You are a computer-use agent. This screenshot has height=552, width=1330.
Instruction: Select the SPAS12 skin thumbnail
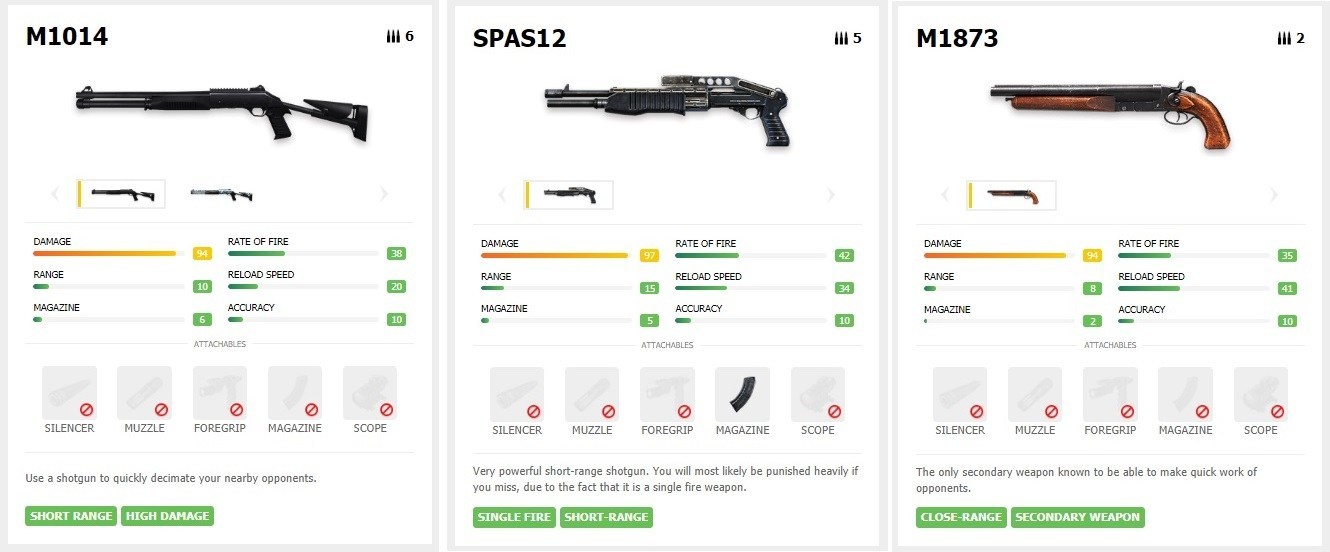point(570,195)
